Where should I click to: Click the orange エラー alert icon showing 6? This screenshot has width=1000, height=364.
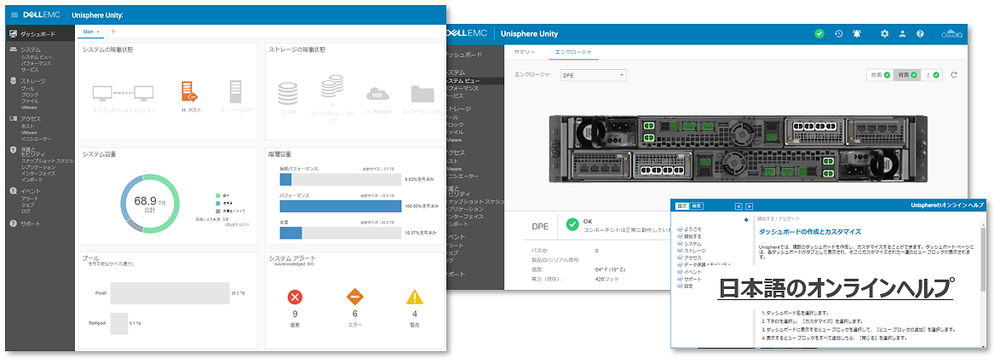[355, 297]
